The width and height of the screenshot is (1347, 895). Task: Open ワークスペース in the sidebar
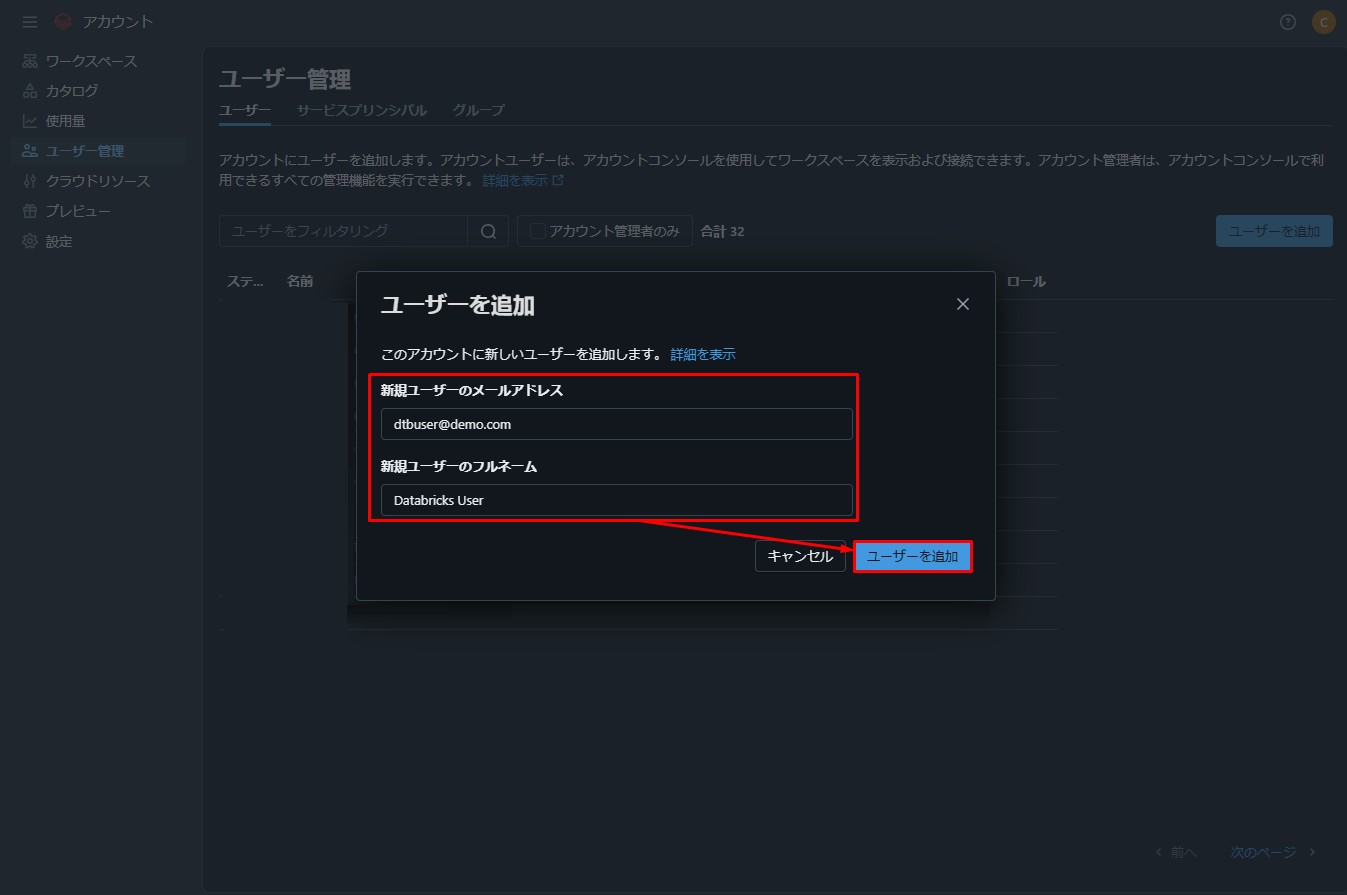click(91, 61)
